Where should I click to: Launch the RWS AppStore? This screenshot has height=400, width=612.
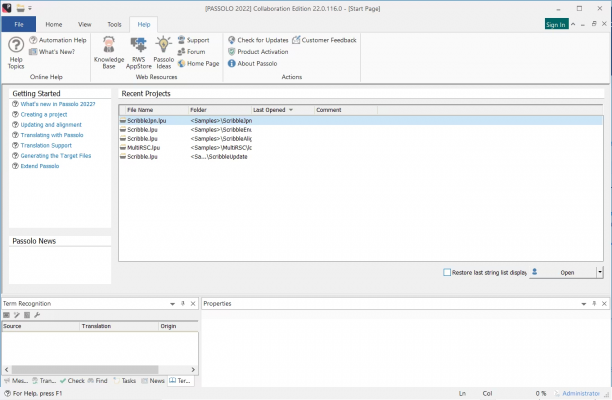pyautogui.click(x=139, y=53)
